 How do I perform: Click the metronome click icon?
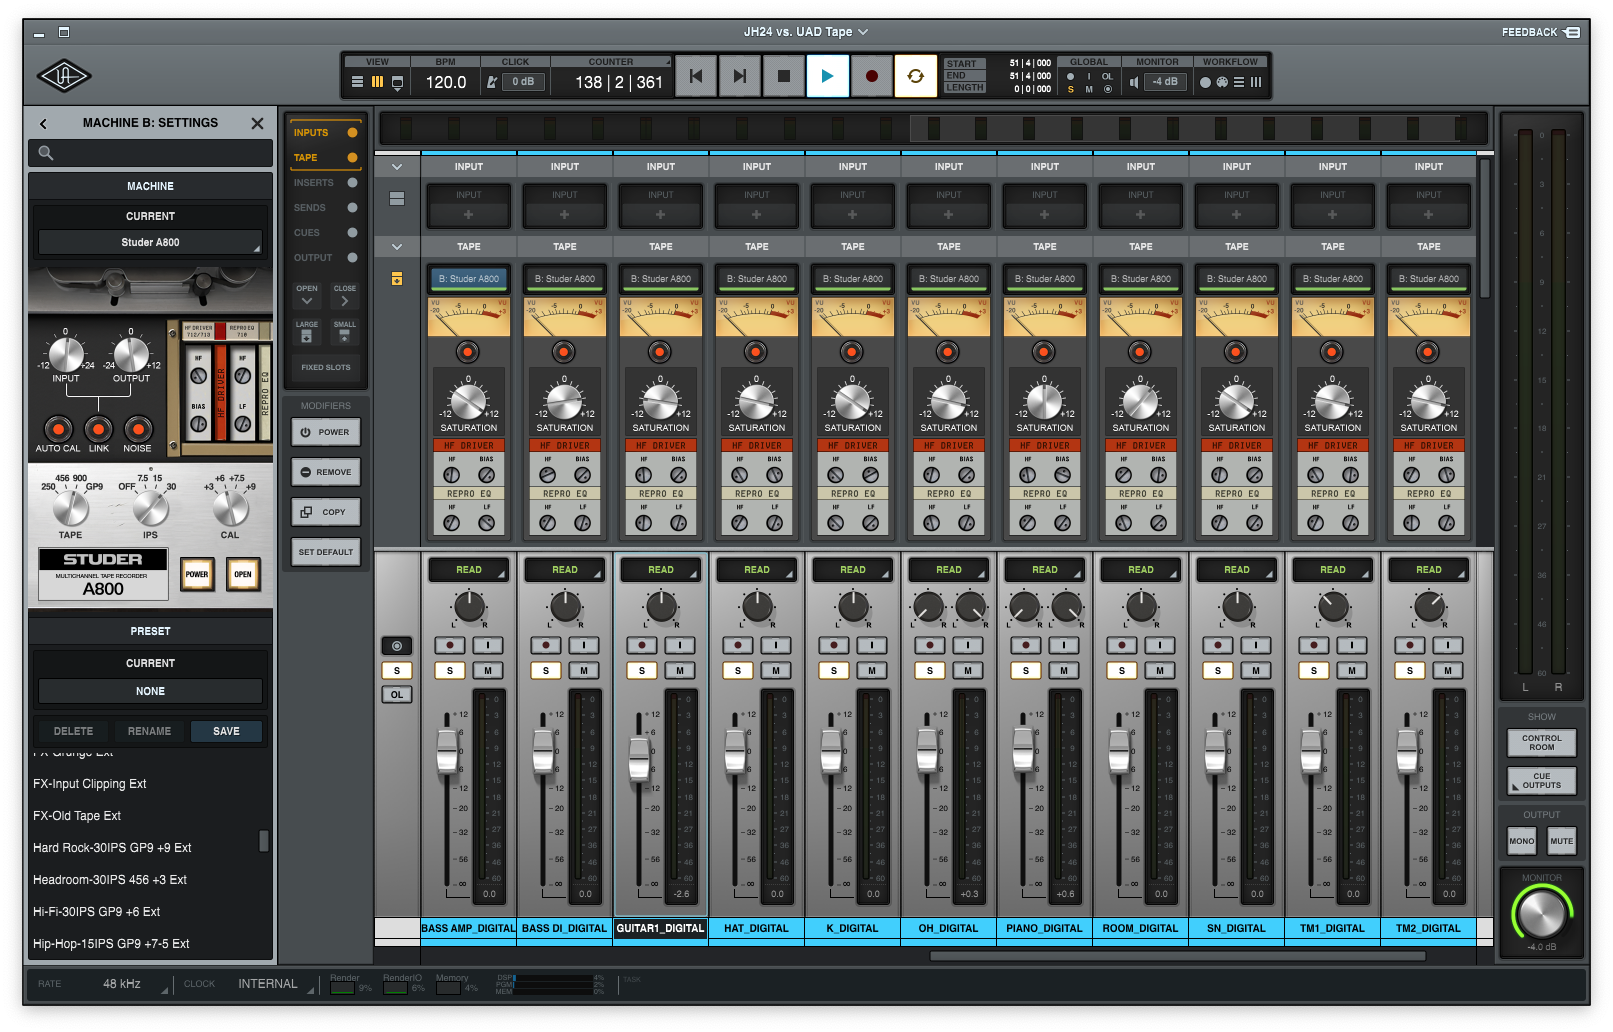[492, 82]
